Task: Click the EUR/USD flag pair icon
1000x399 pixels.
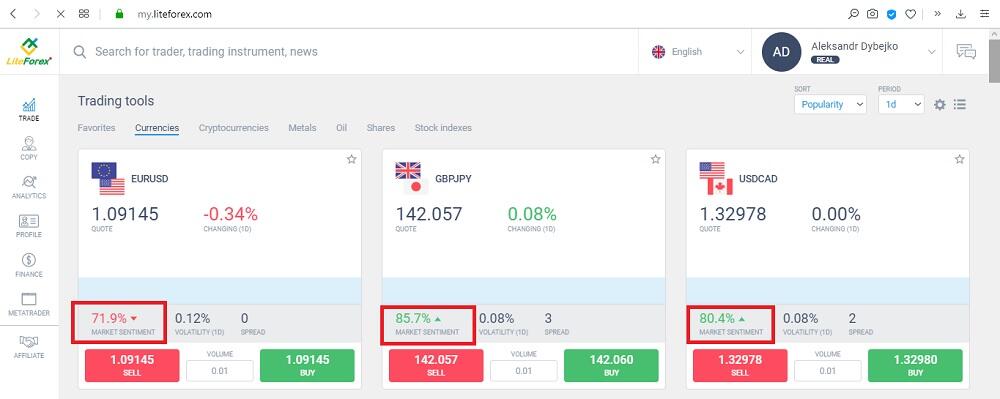Action: click(x=108, y=178)
